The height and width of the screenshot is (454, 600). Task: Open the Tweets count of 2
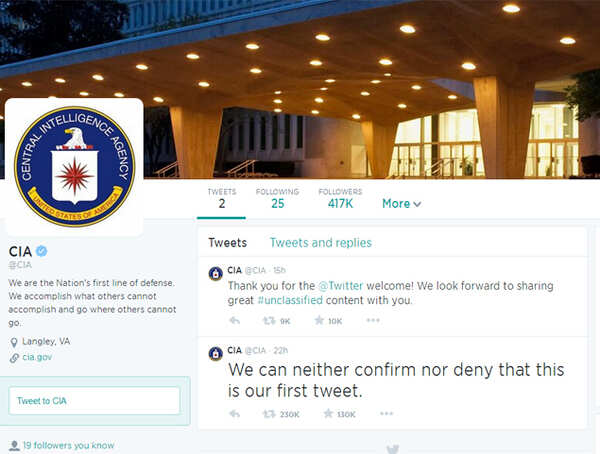pos(222,199)
